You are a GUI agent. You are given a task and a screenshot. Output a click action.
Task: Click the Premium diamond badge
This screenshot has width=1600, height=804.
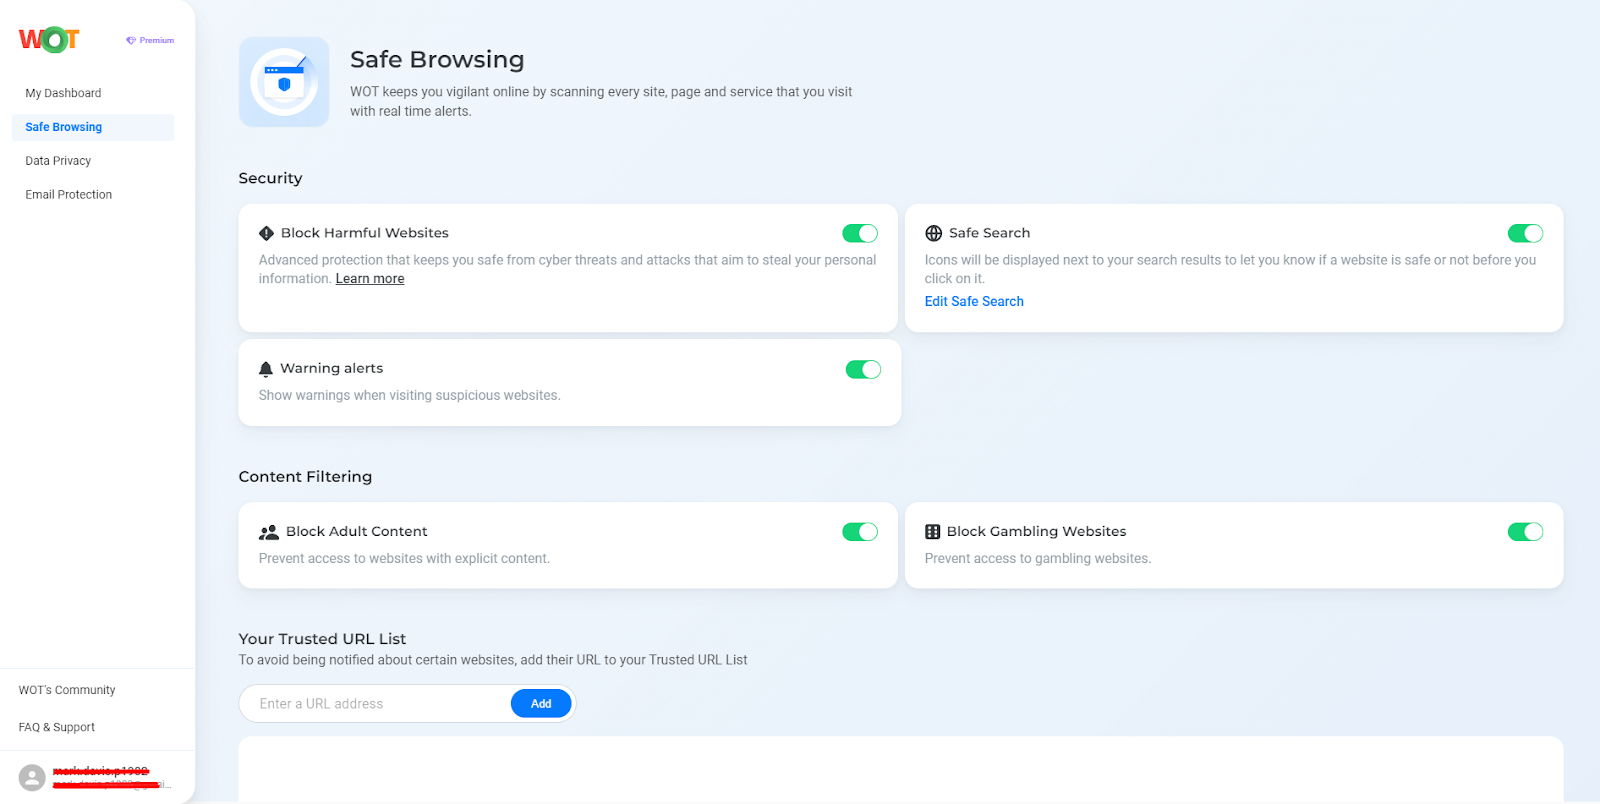[x=150, y=41]
